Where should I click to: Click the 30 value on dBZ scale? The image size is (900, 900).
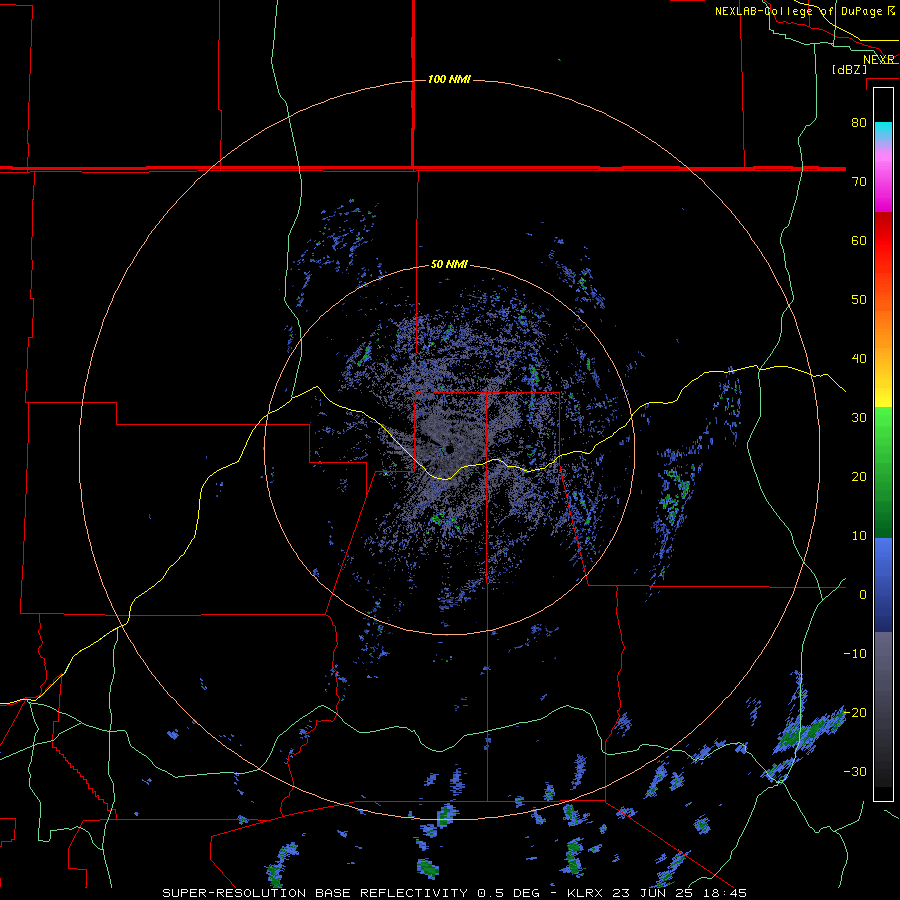pos(859,417)
